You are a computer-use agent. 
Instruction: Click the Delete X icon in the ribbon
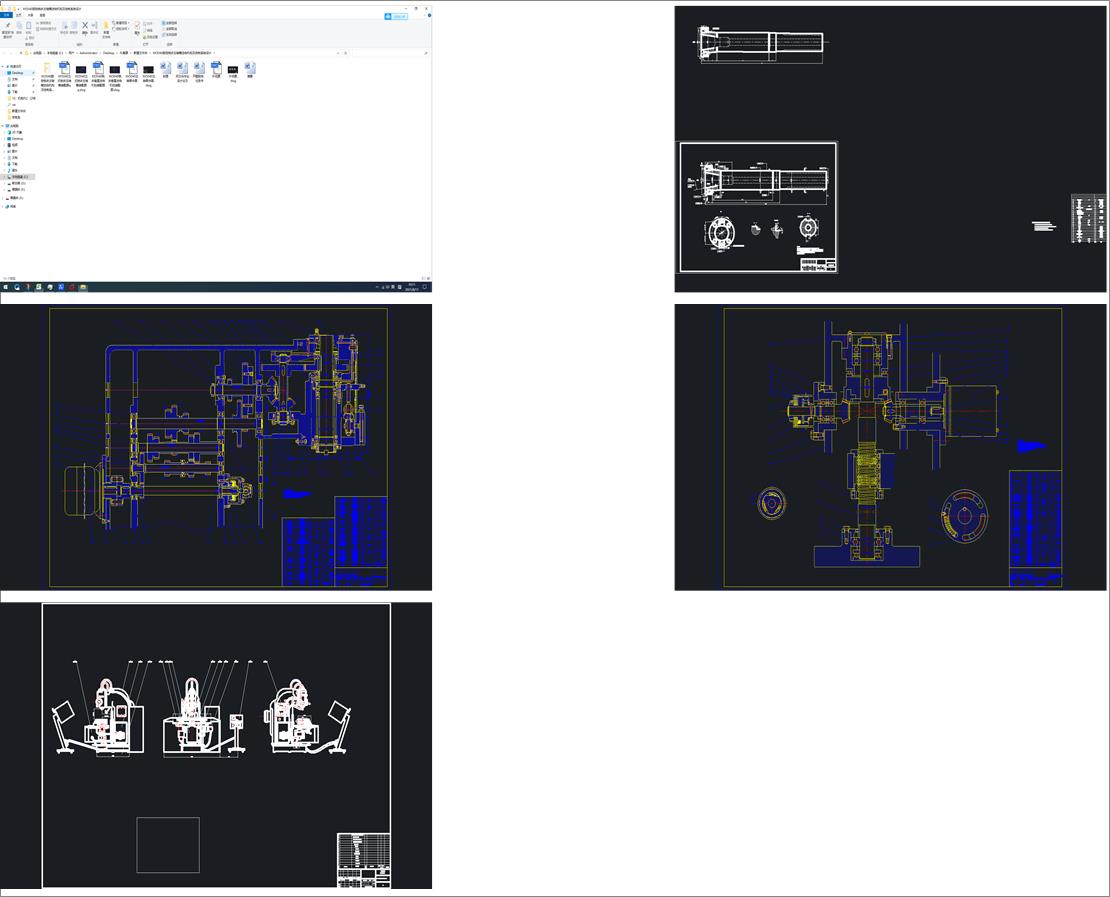85,25
